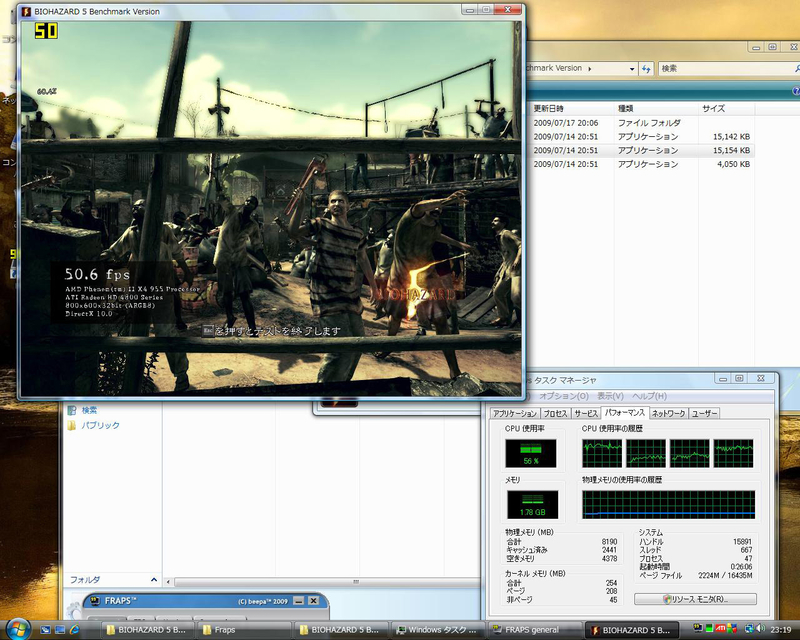Select the パフォーマンス tab

pos(625,412)
